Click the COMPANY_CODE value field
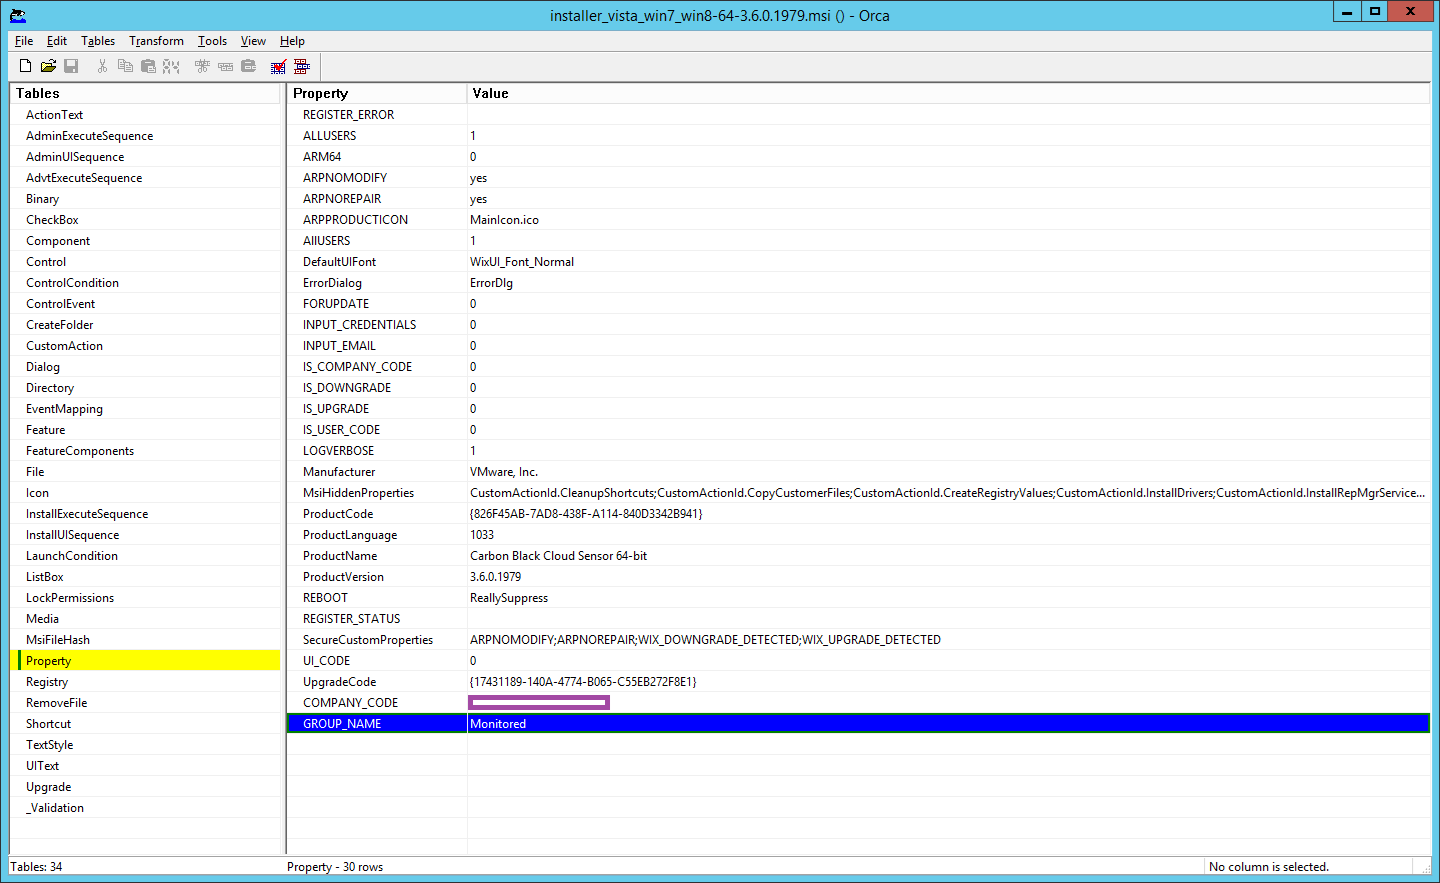 pos(539,703)
